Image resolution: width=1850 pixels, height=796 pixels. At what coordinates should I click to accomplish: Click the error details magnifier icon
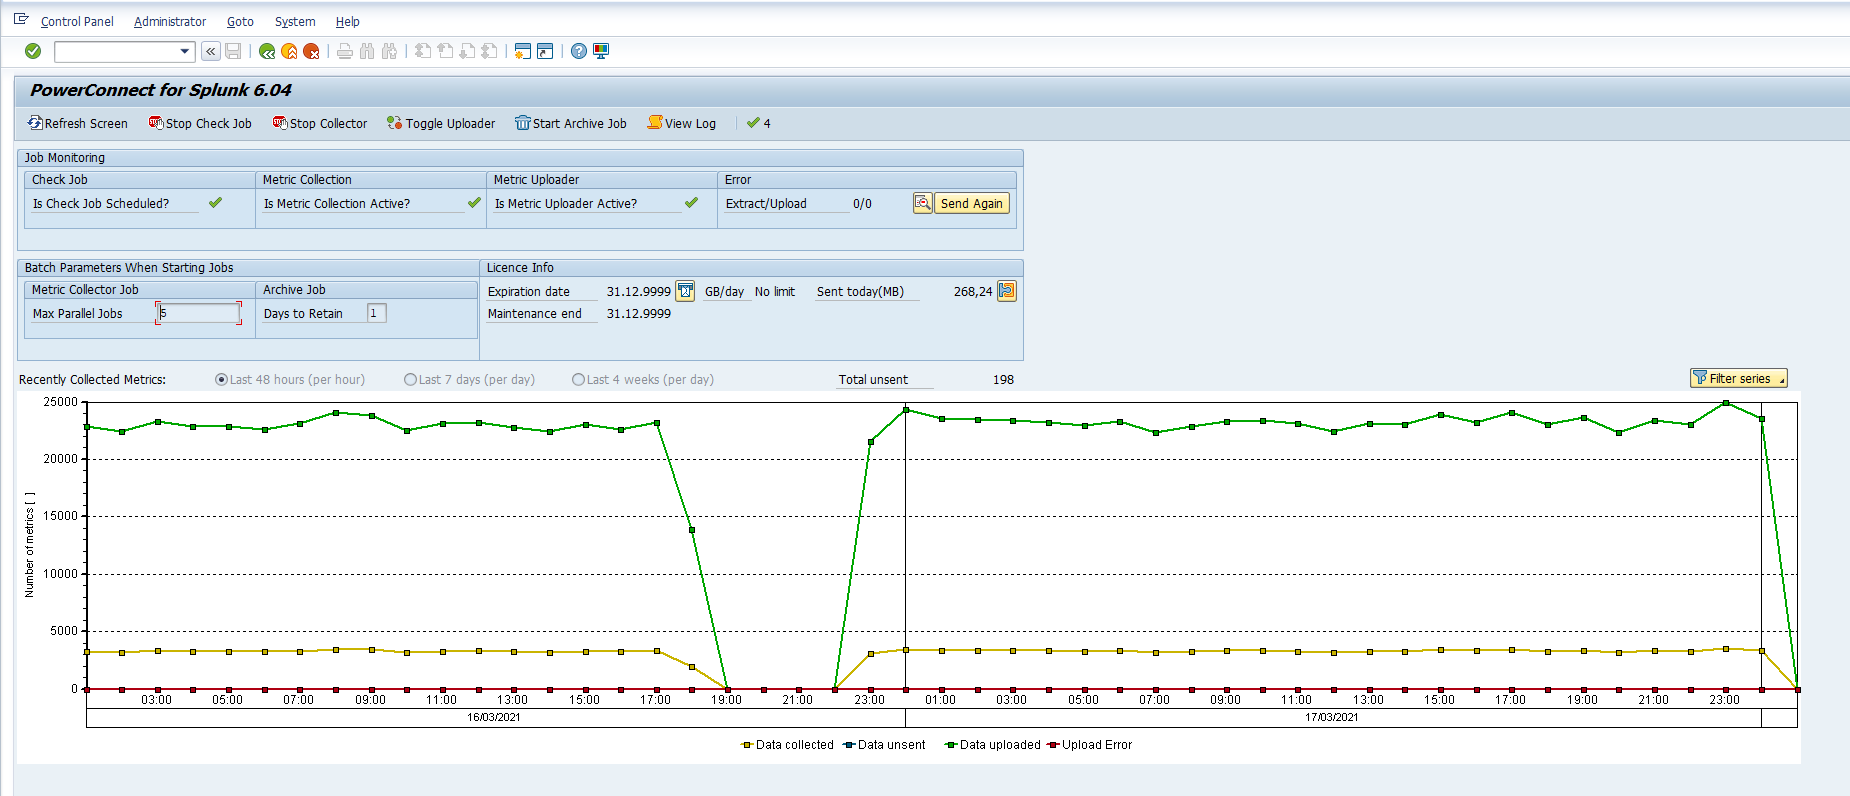click(x=922, y=203)
